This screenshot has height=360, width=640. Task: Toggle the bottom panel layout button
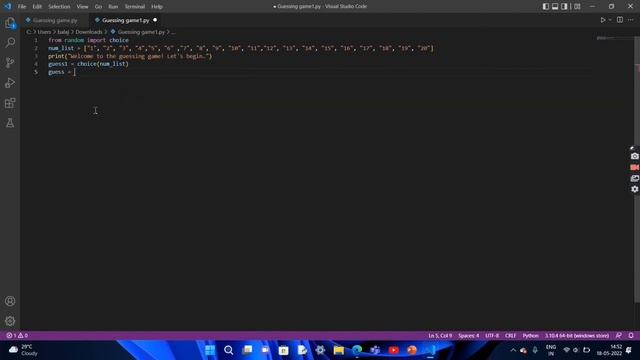click(x=555, y=7)
